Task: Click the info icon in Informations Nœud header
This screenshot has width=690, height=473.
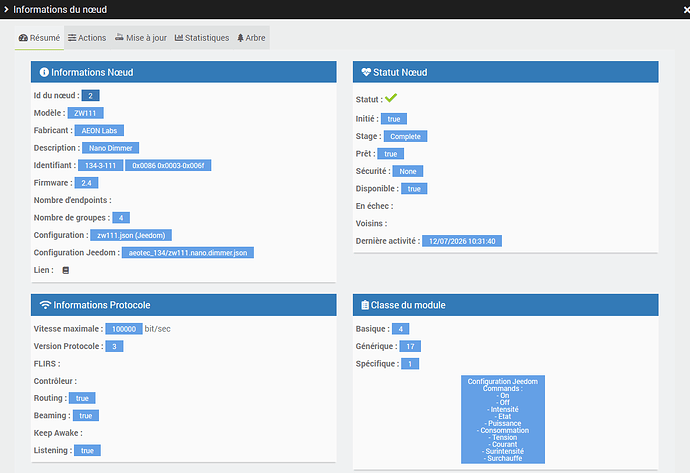Action: (44, 72)
